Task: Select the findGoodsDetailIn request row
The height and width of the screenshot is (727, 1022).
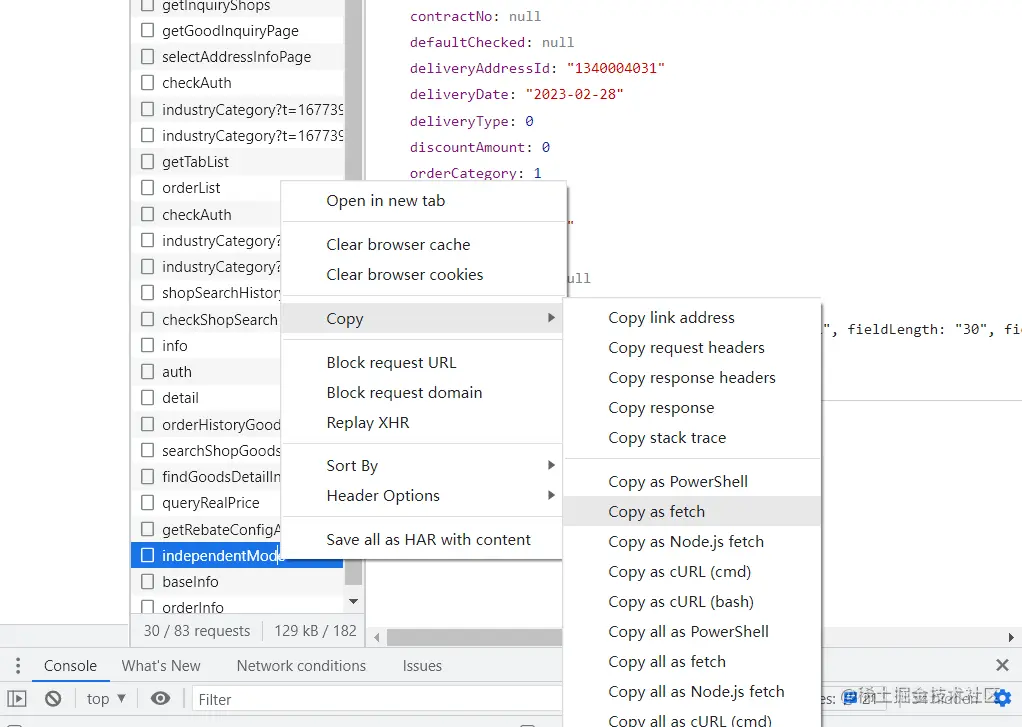Action: [x=206, y=477]
